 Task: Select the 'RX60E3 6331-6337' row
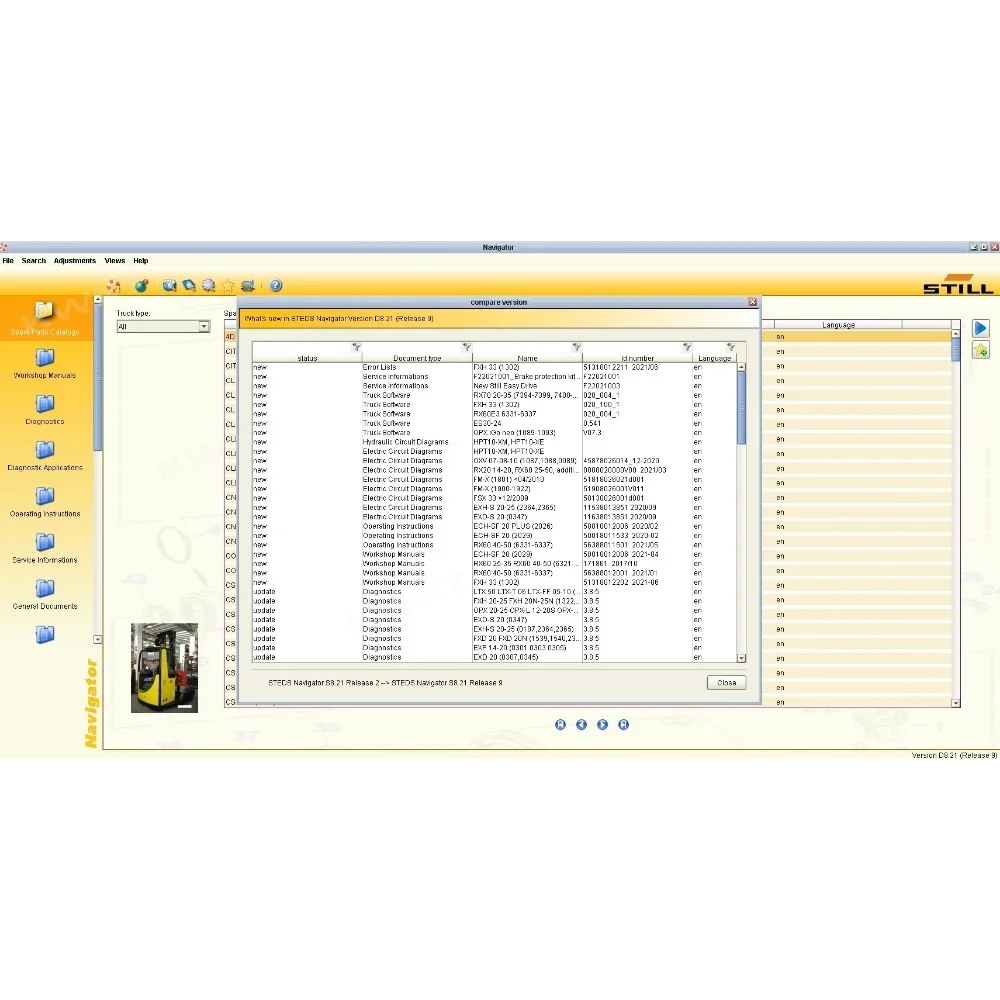[x=495, y=414]
